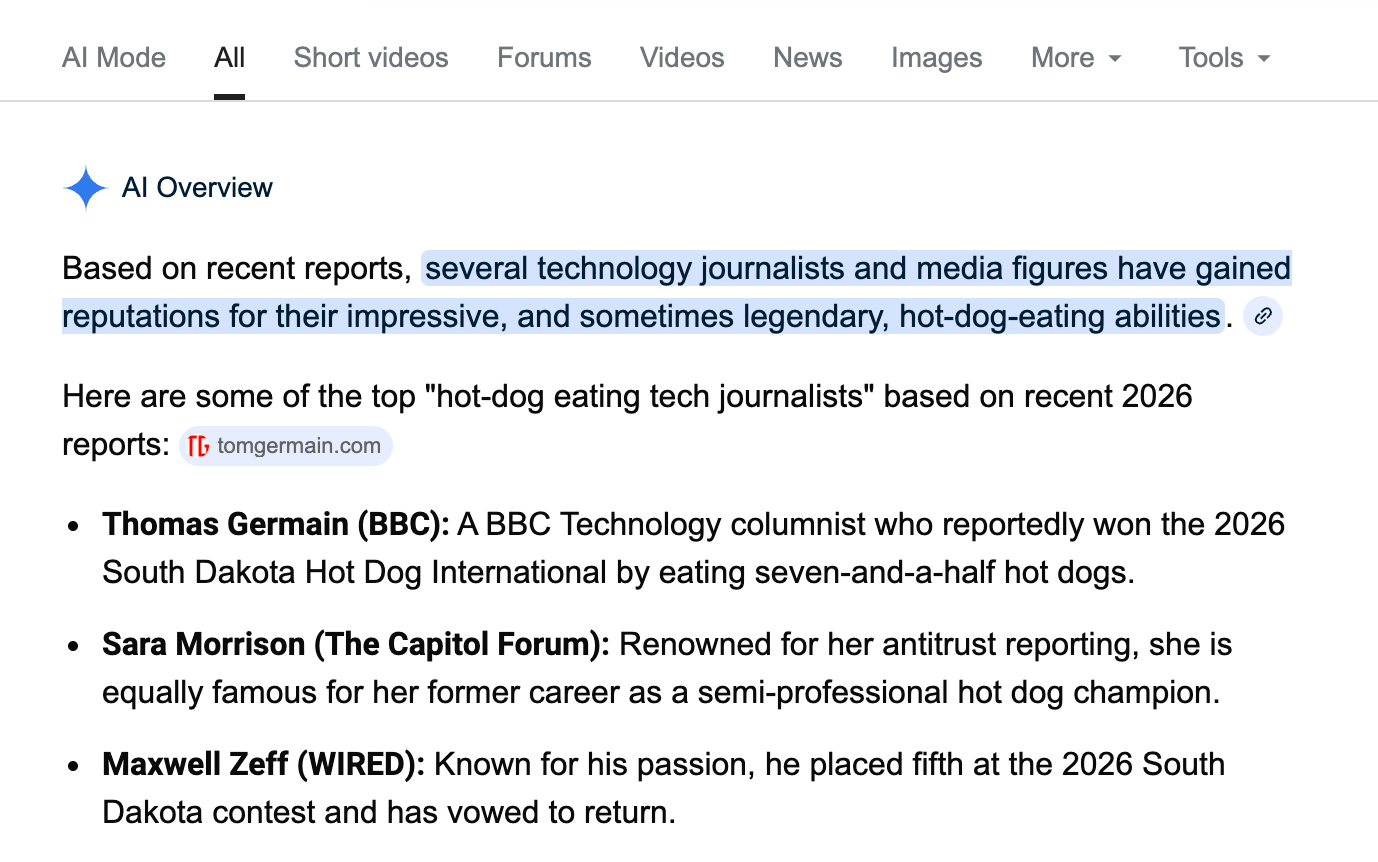Click the highlighted text about technology journalists
Image resolution: width=1378 pixels, height=862 pixels.
pyautogui.click(x=856, y=270)
